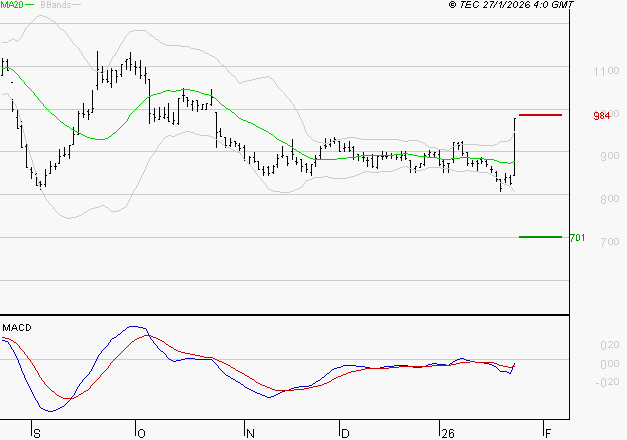Click the F month axis label
The width and height of the screenshot is (627, 440).
pos(548,434)
